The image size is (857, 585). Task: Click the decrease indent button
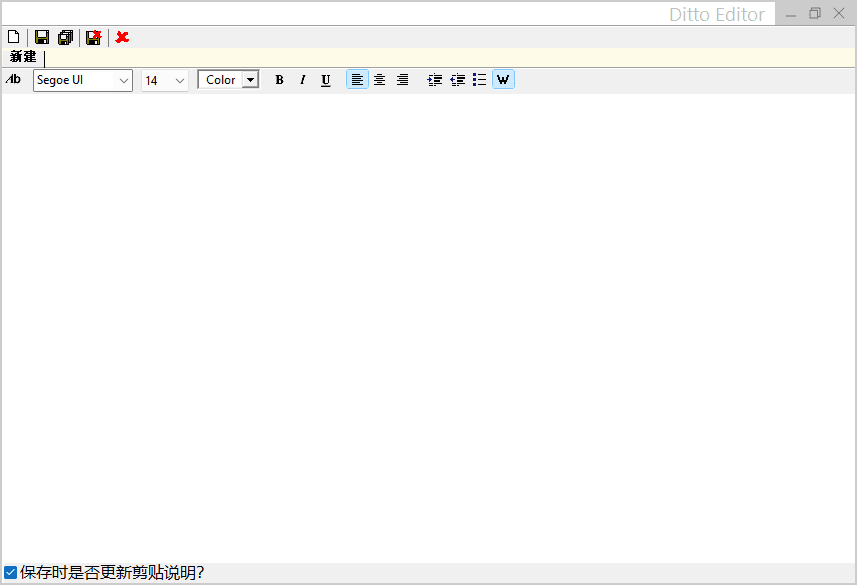458,79
